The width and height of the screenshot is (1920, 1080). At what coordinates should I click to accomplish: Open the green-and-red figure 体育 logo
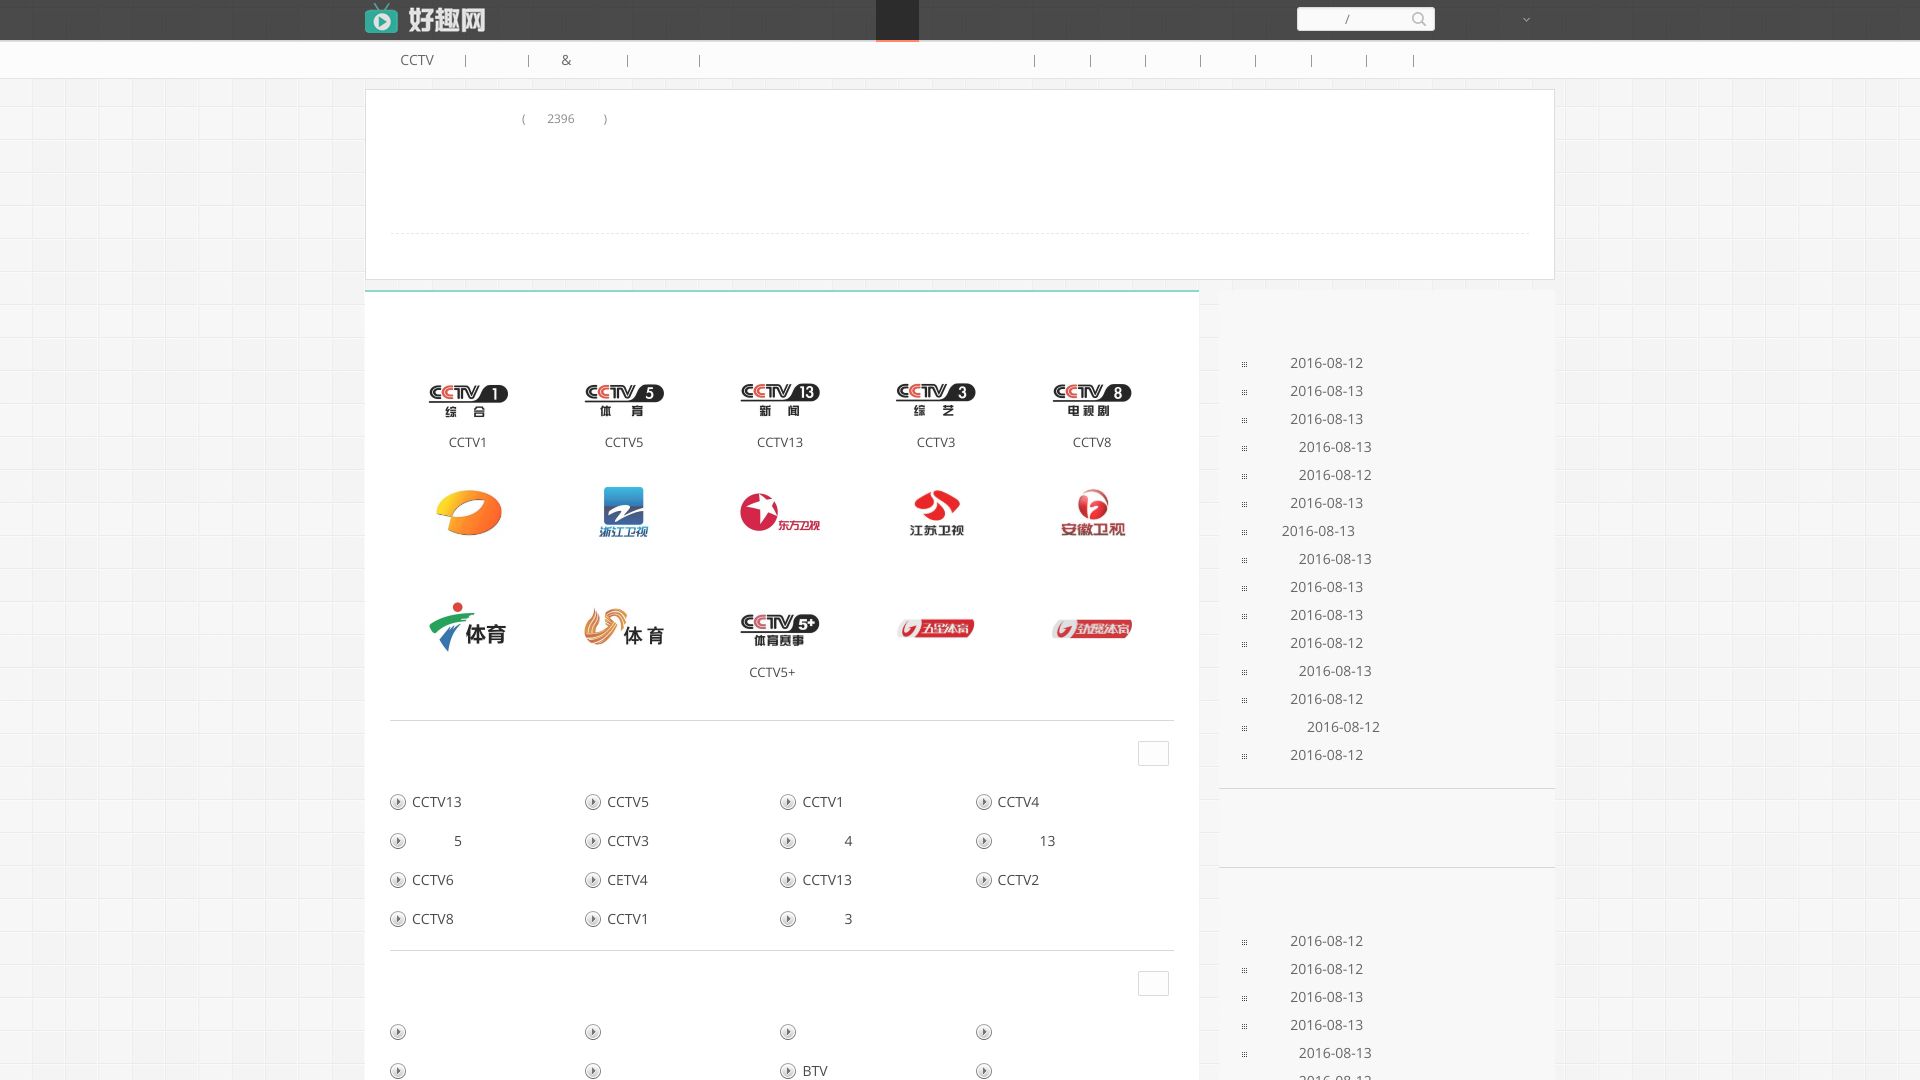click(x=468, y=627)
